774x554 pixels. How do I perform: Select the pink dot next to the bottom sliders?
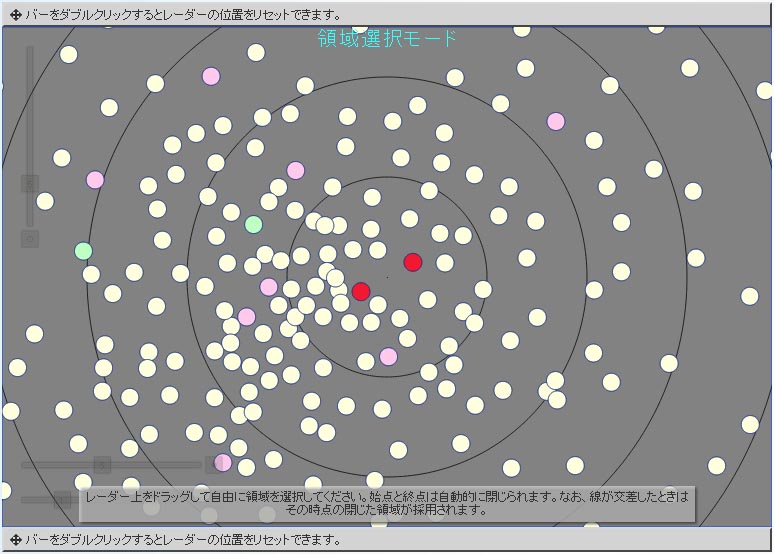(223, 462)
